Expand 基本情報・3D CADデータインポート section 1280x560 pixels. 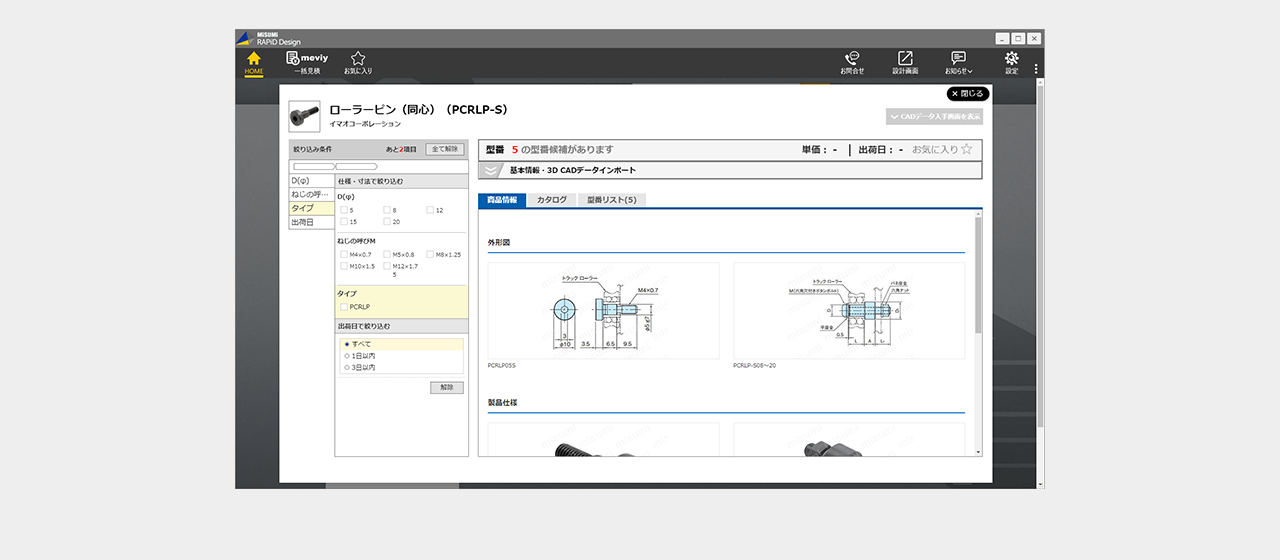(x=491, y=170)
